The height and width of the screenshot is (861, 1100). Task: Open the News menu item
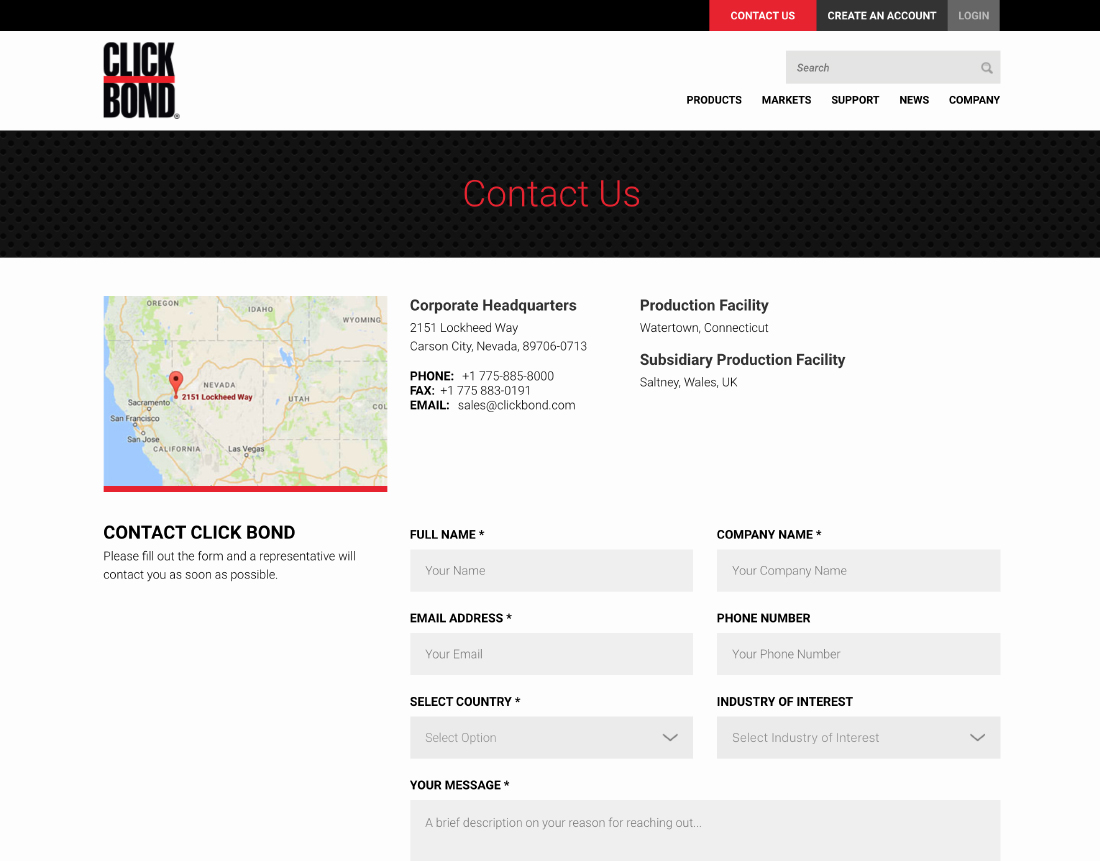(x=914, y=100)
